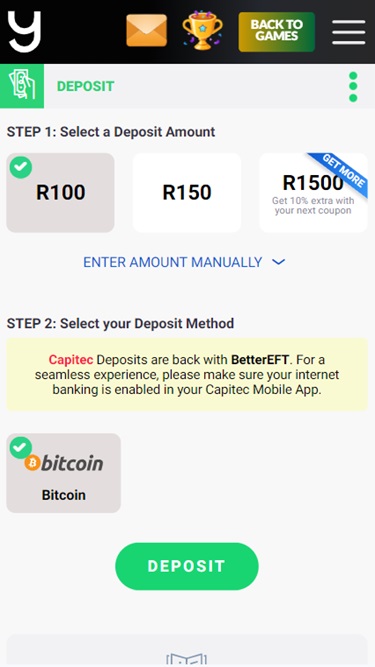
Task: Select the Deposit section title
Action: (85, 86)
